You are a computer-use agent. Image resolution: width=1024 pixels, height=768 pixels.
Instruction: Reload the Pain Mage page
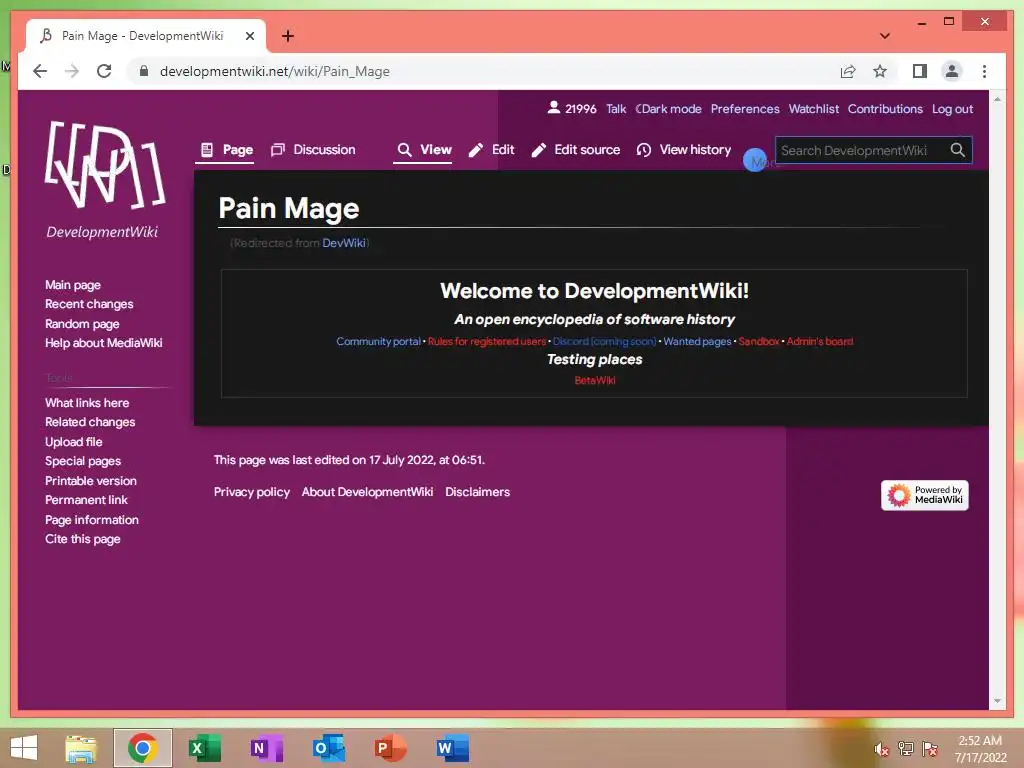pos(104,71)
